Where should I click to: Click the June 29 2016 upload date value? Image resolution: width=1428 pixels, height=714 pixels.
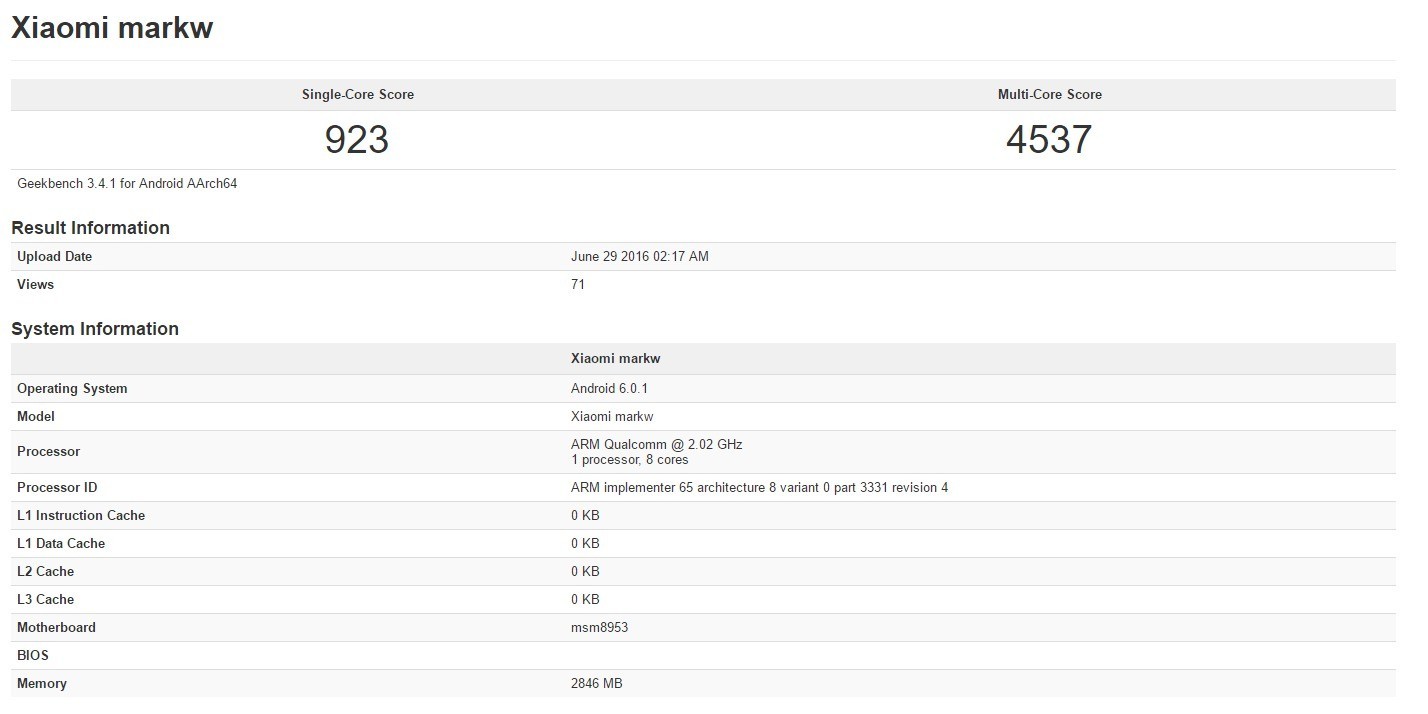pos(639,257)
